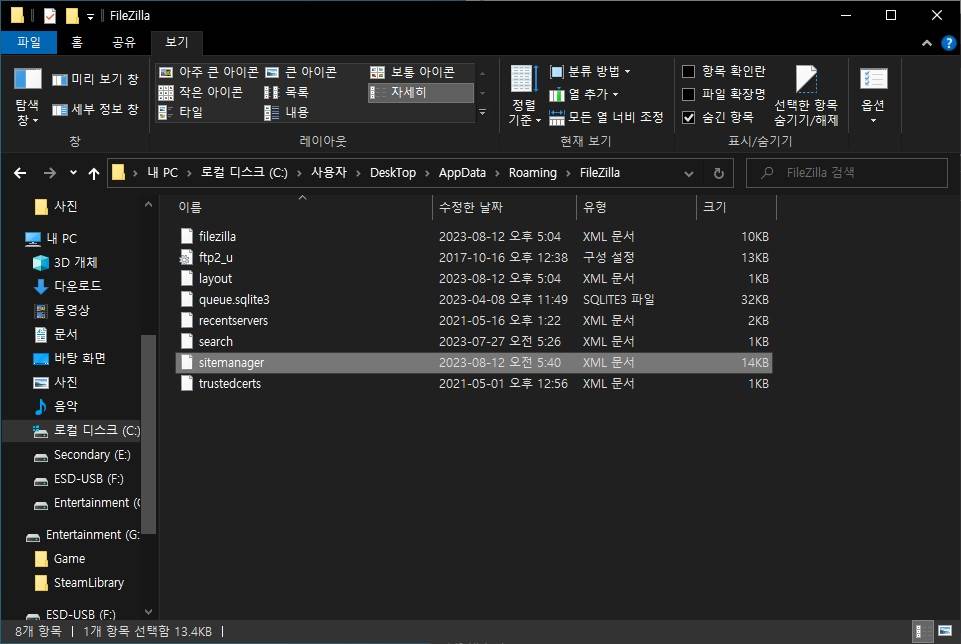
Task: Click Roaming in the address breadcrumb
Action: point(532,173)
